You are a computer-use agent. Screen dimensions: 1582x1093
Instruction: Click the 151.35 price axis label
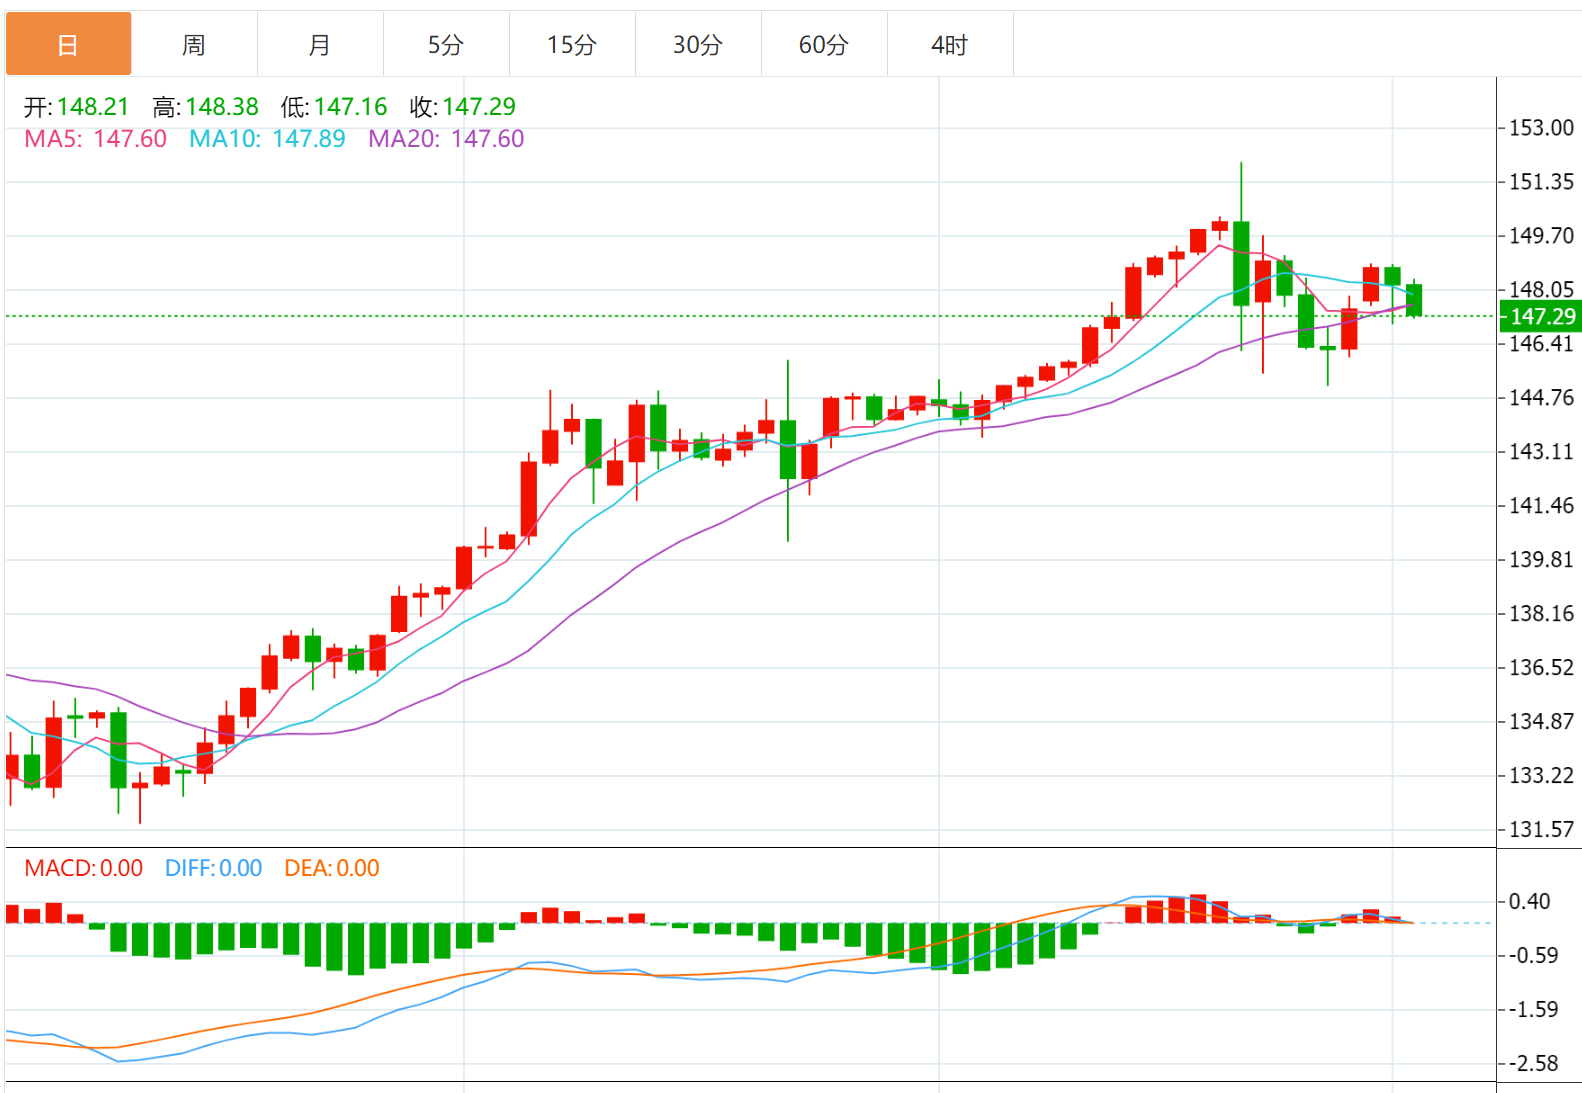(1541, 182)
